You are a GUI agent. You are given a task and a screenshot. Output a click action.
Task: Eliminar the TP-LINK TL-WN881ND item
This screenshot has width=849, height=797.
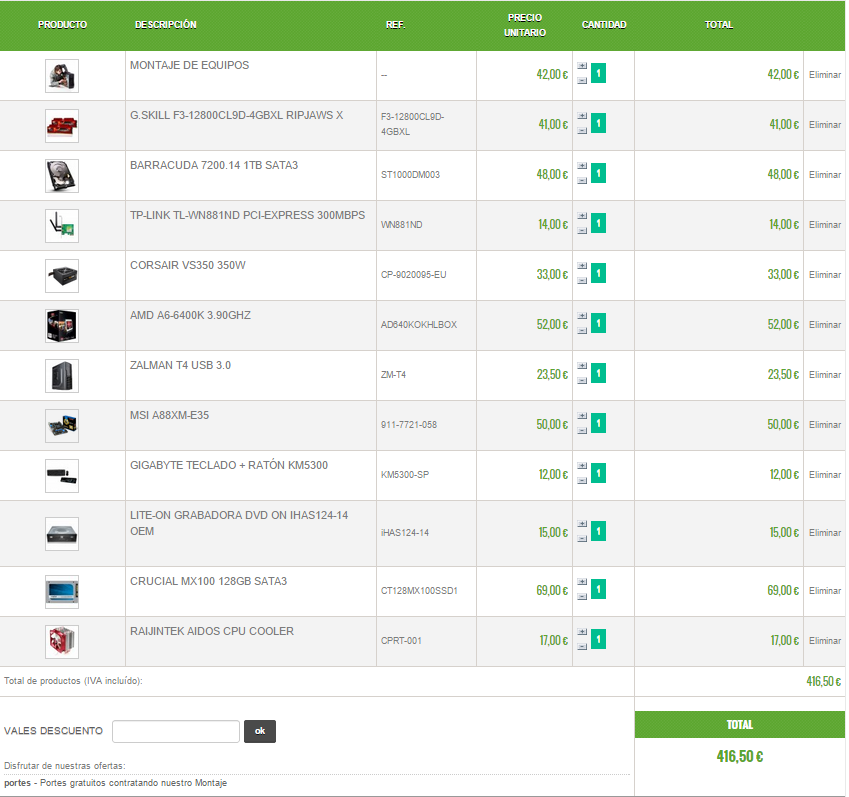825,225
